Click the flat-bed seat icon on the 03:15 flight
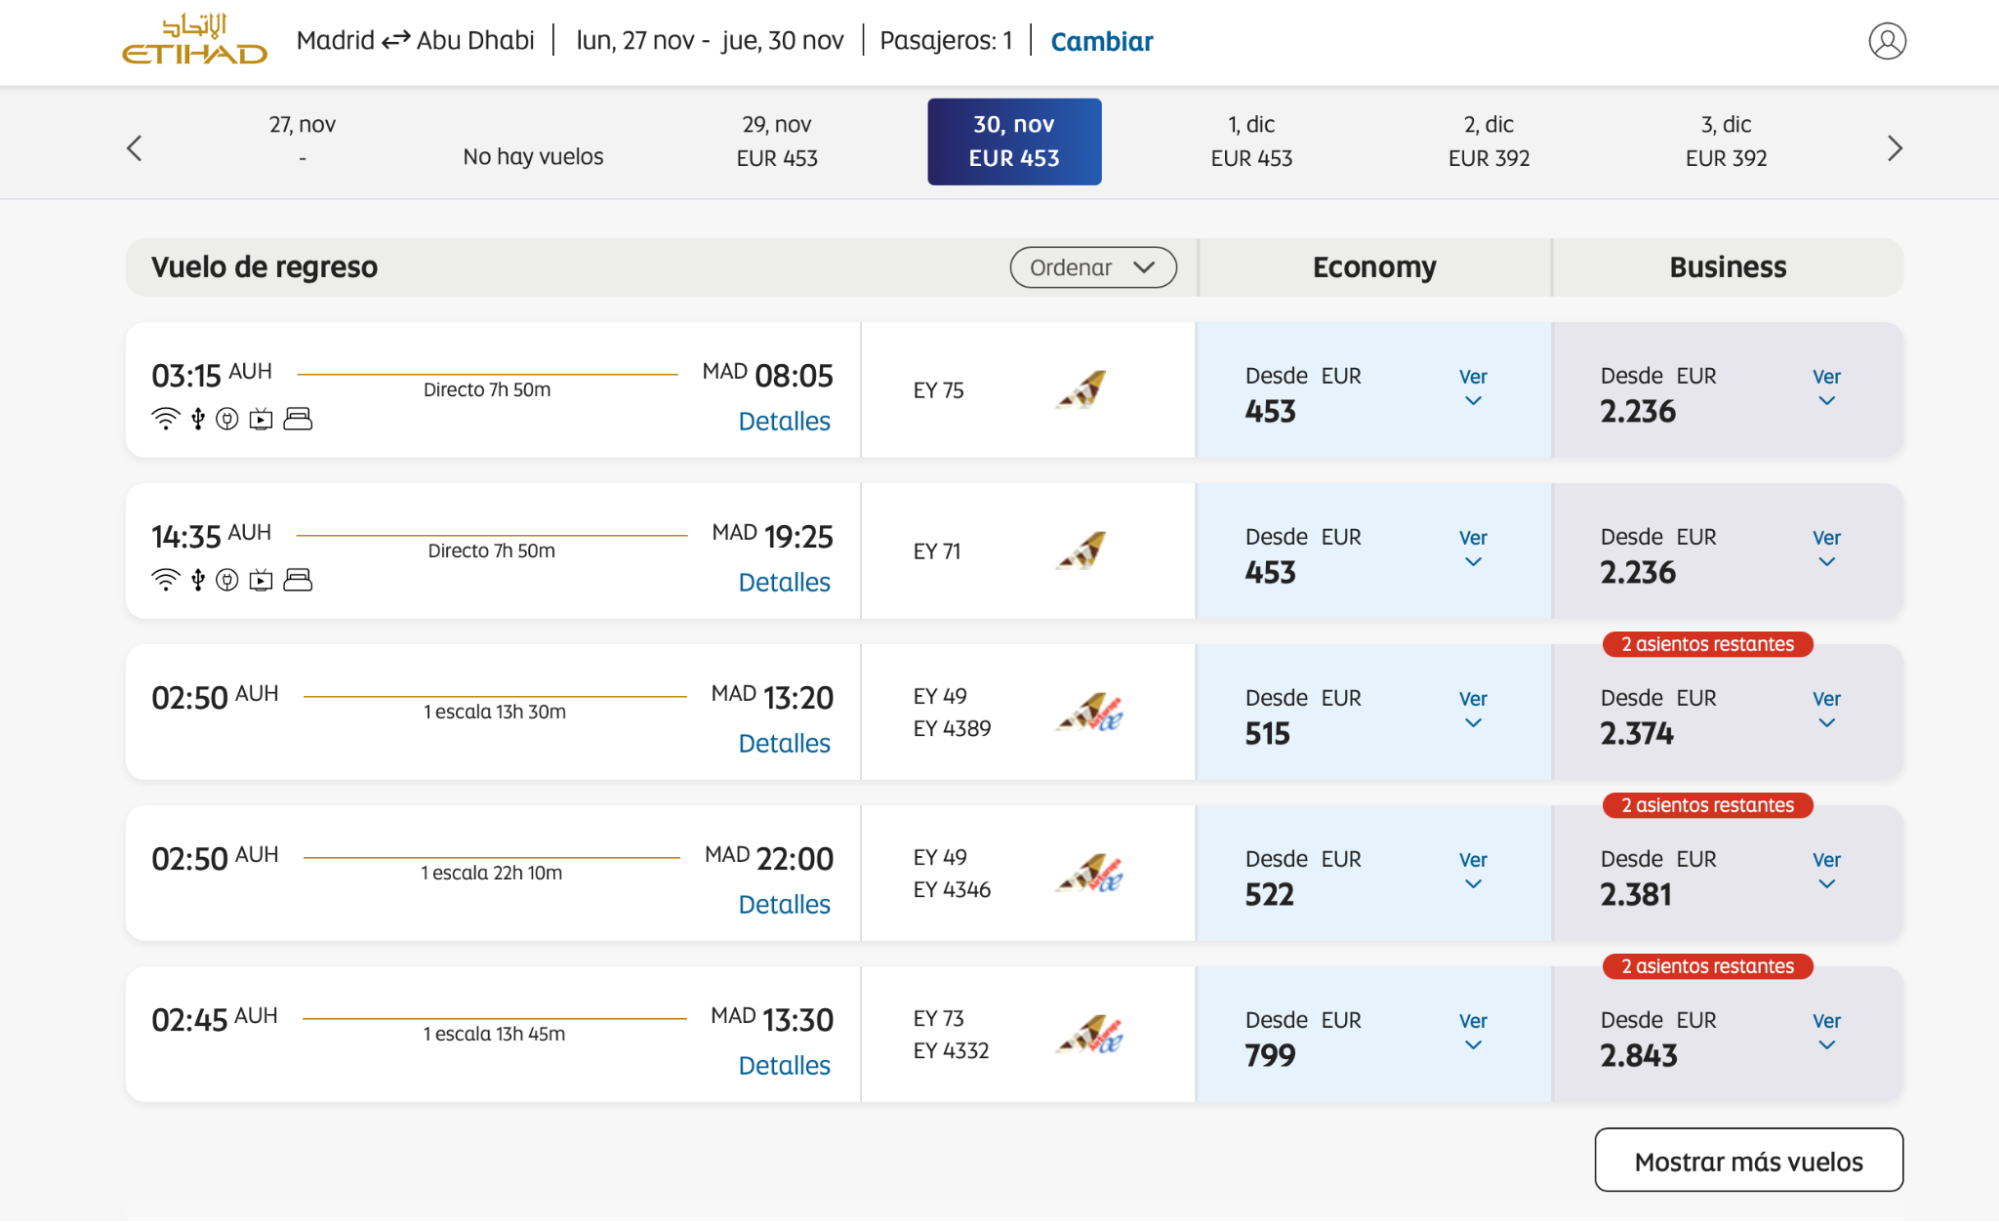This screenshot has width=1999, height=1222. pyautogui.click(x=298, y=419)
